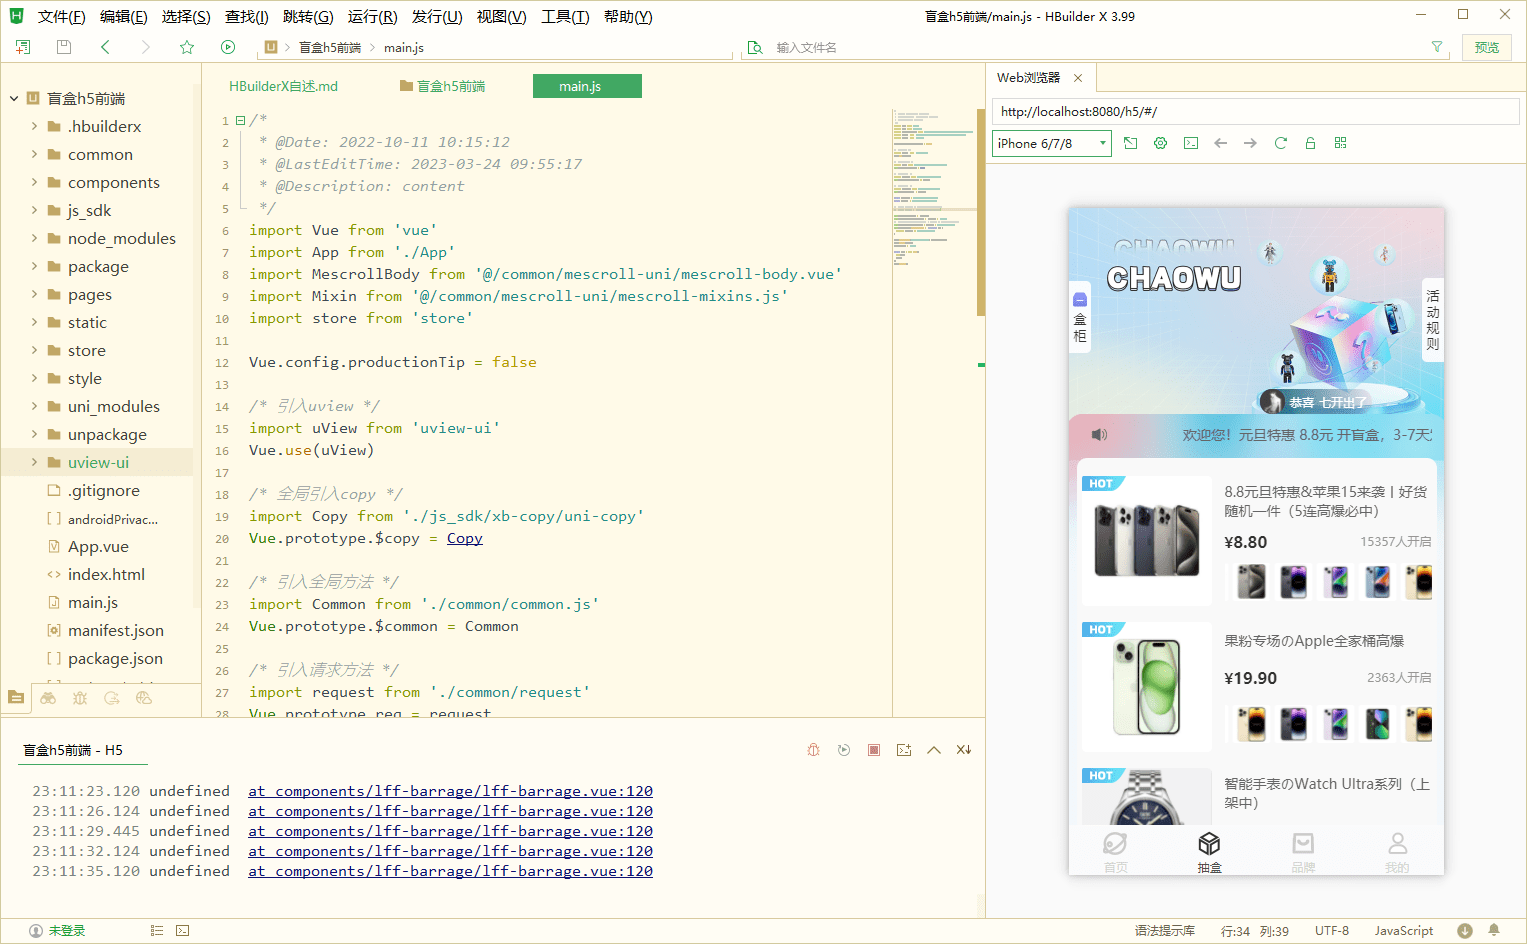Screen dimensions: 1527x944
Task: Open devtools console icon in browser toolbar
Action: point(1190,143)
